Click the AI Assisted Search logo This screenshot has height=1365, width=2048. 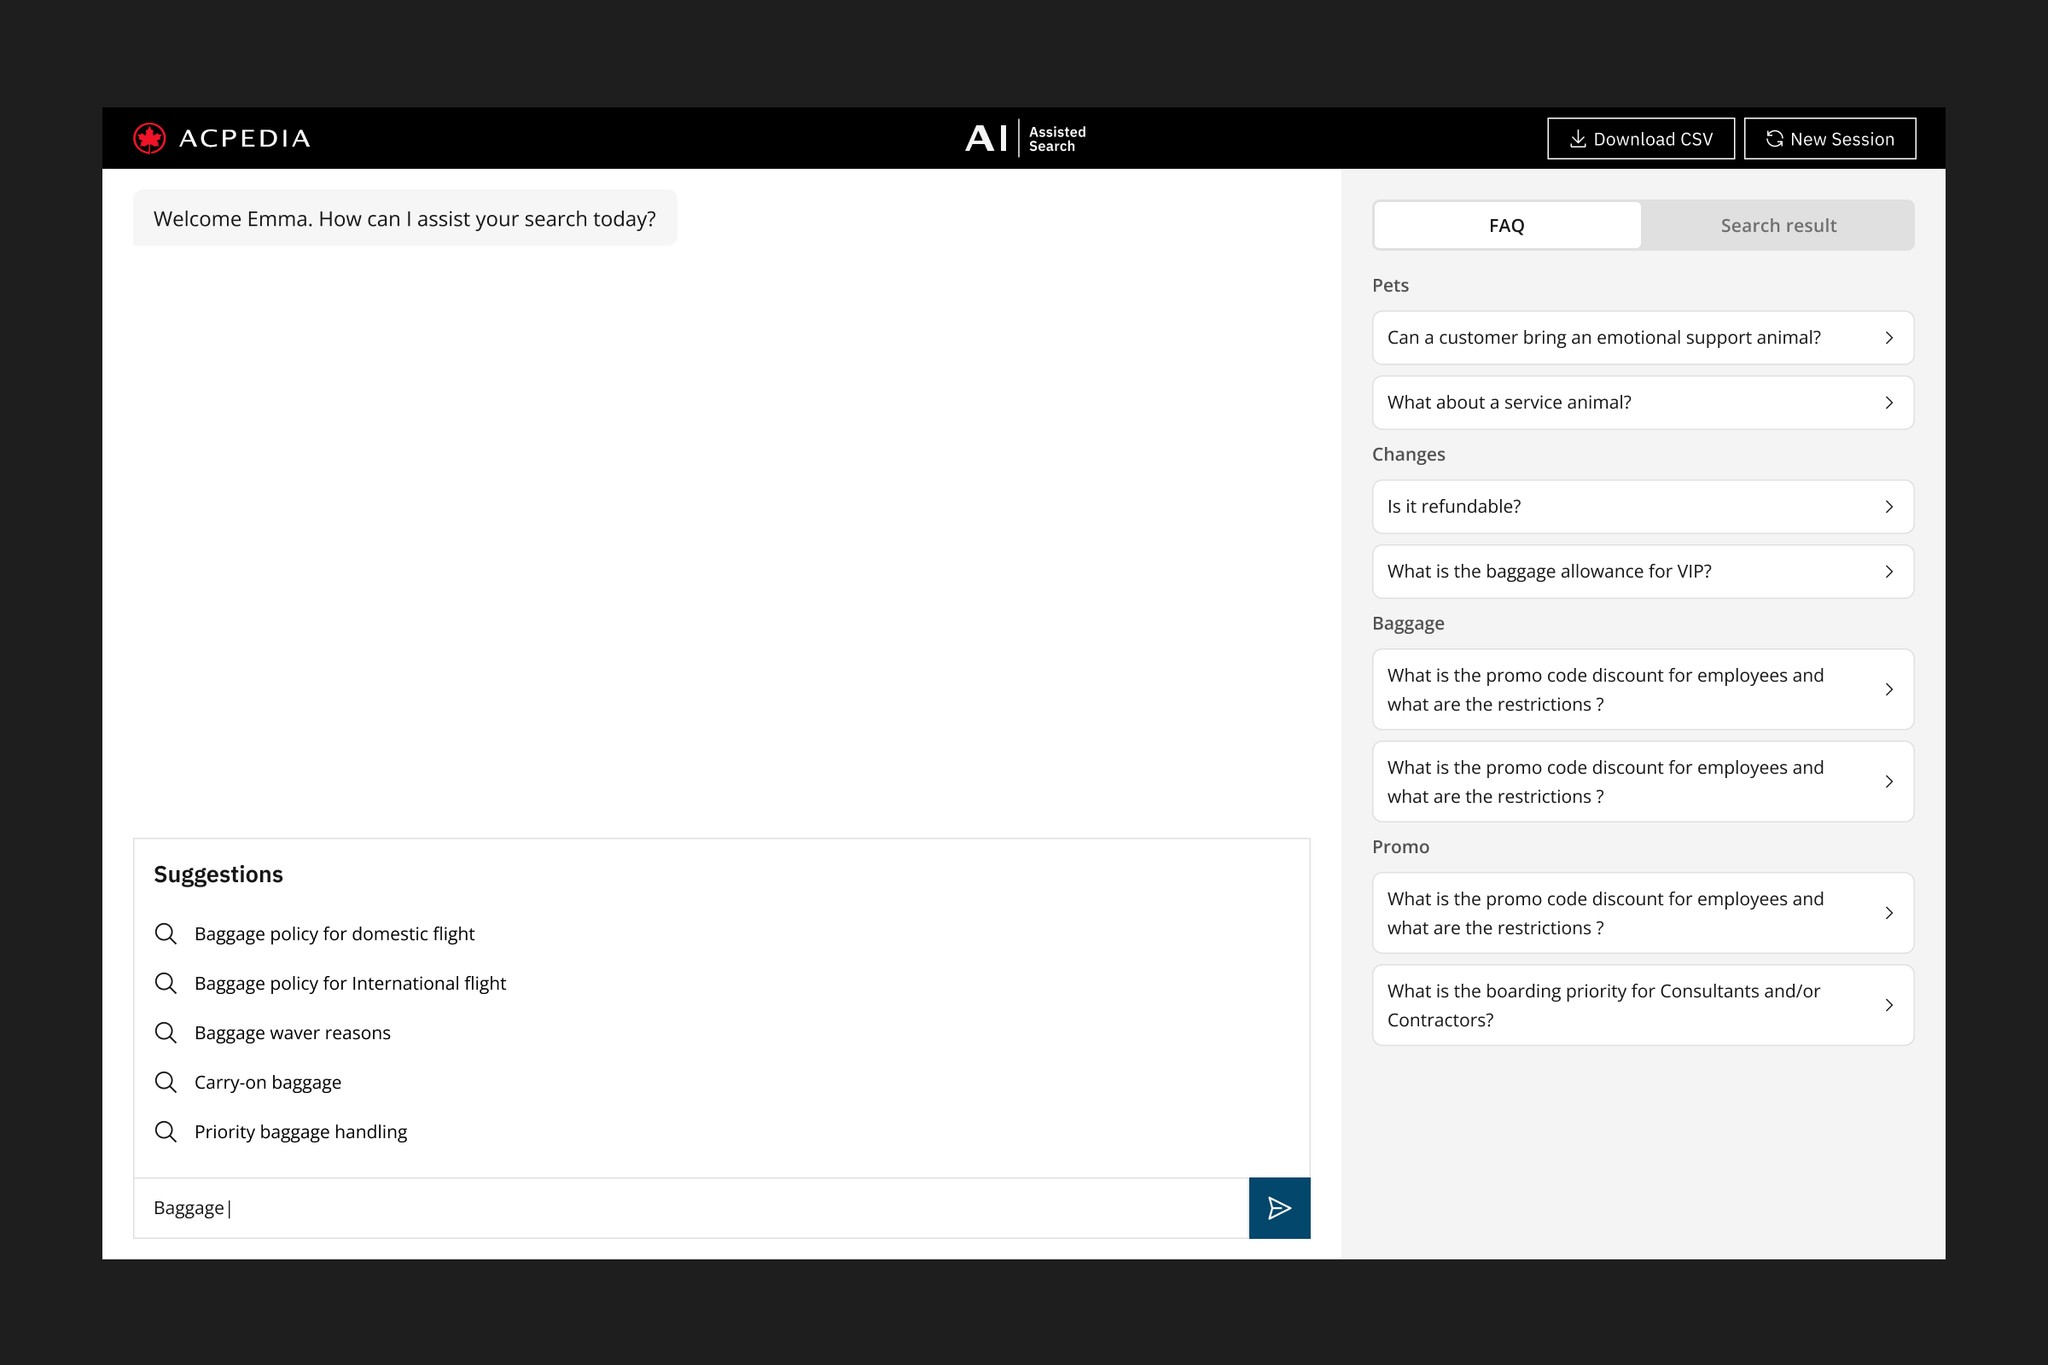point(1025,138)
